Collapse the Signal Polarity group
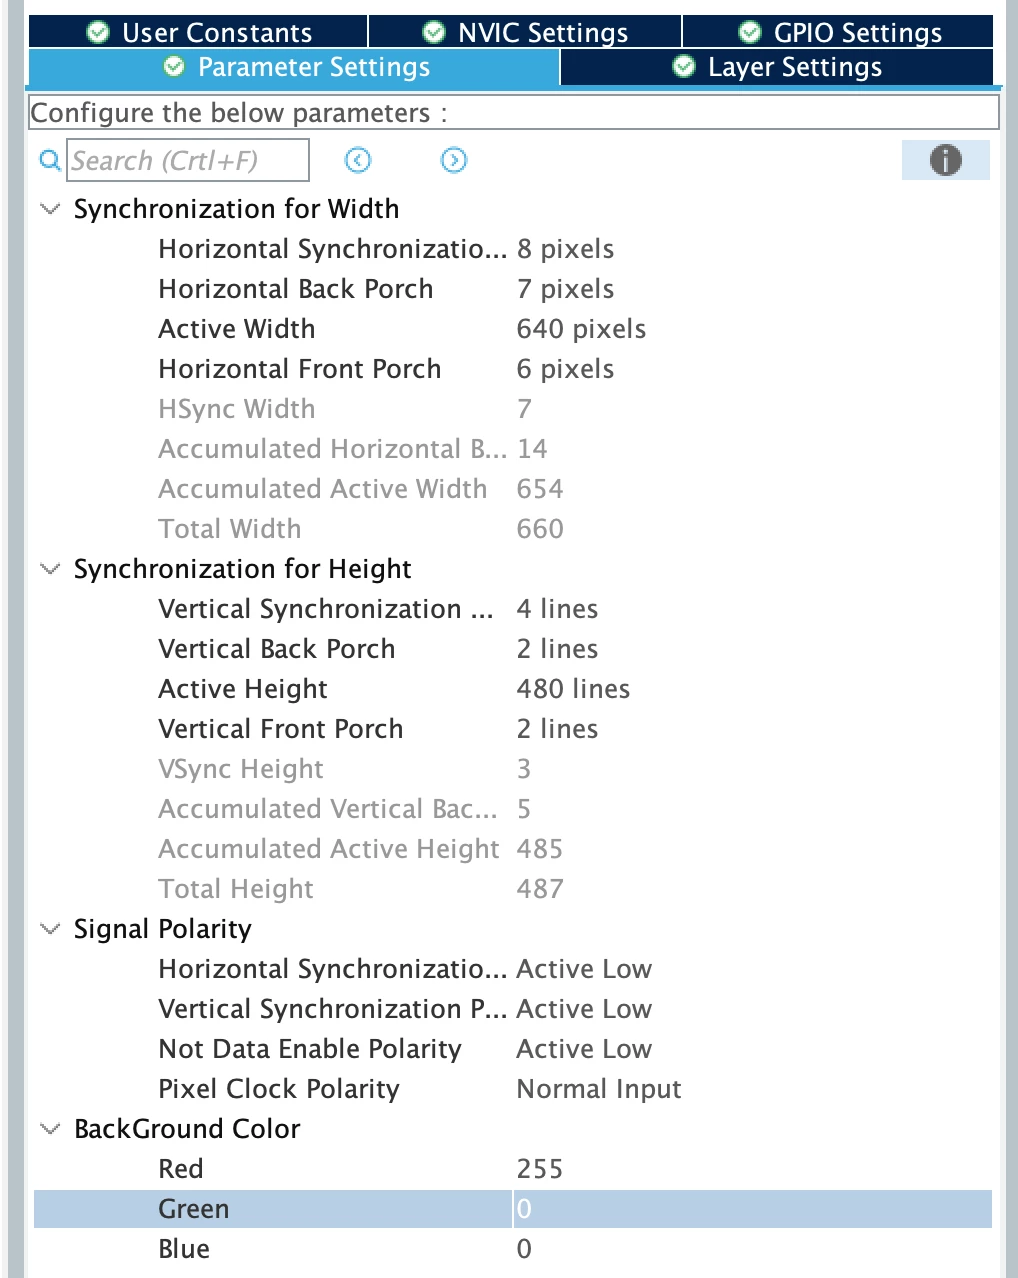This screenshot has height=1278, width=1018. click(50, 929)
